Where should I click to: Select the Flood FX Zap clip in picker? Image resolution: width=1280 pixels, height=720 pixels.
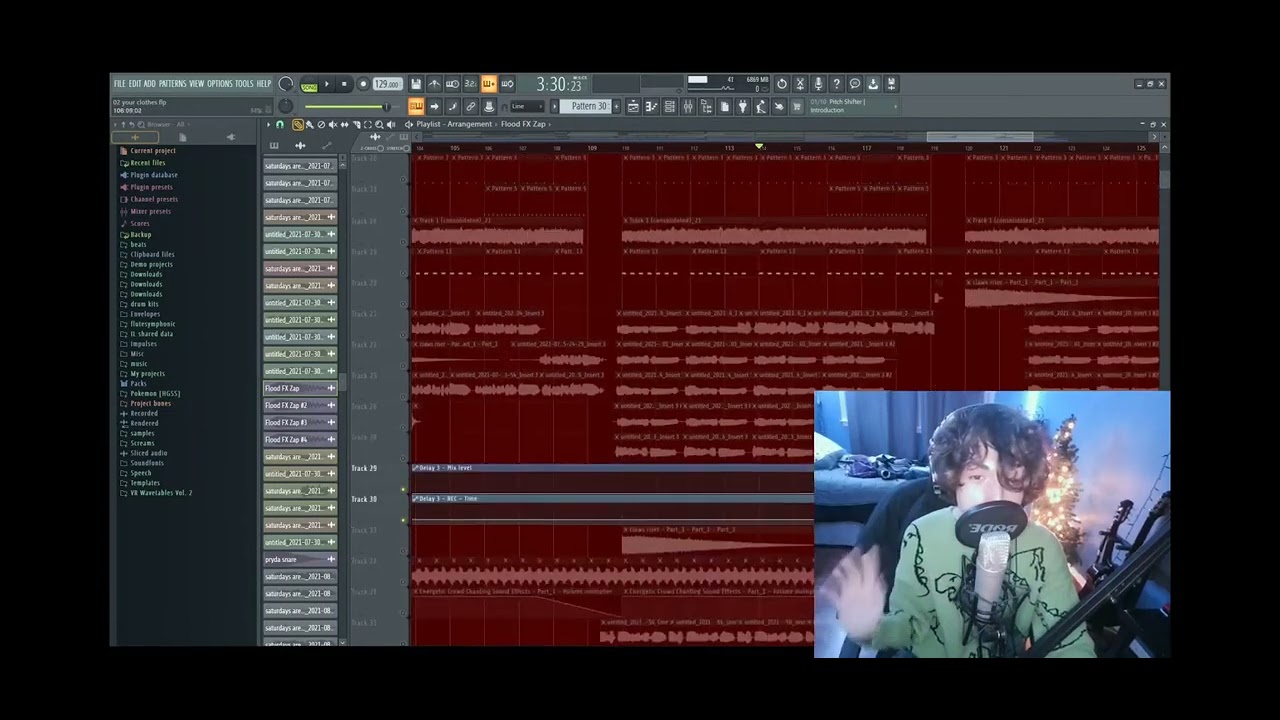[300, 388]
